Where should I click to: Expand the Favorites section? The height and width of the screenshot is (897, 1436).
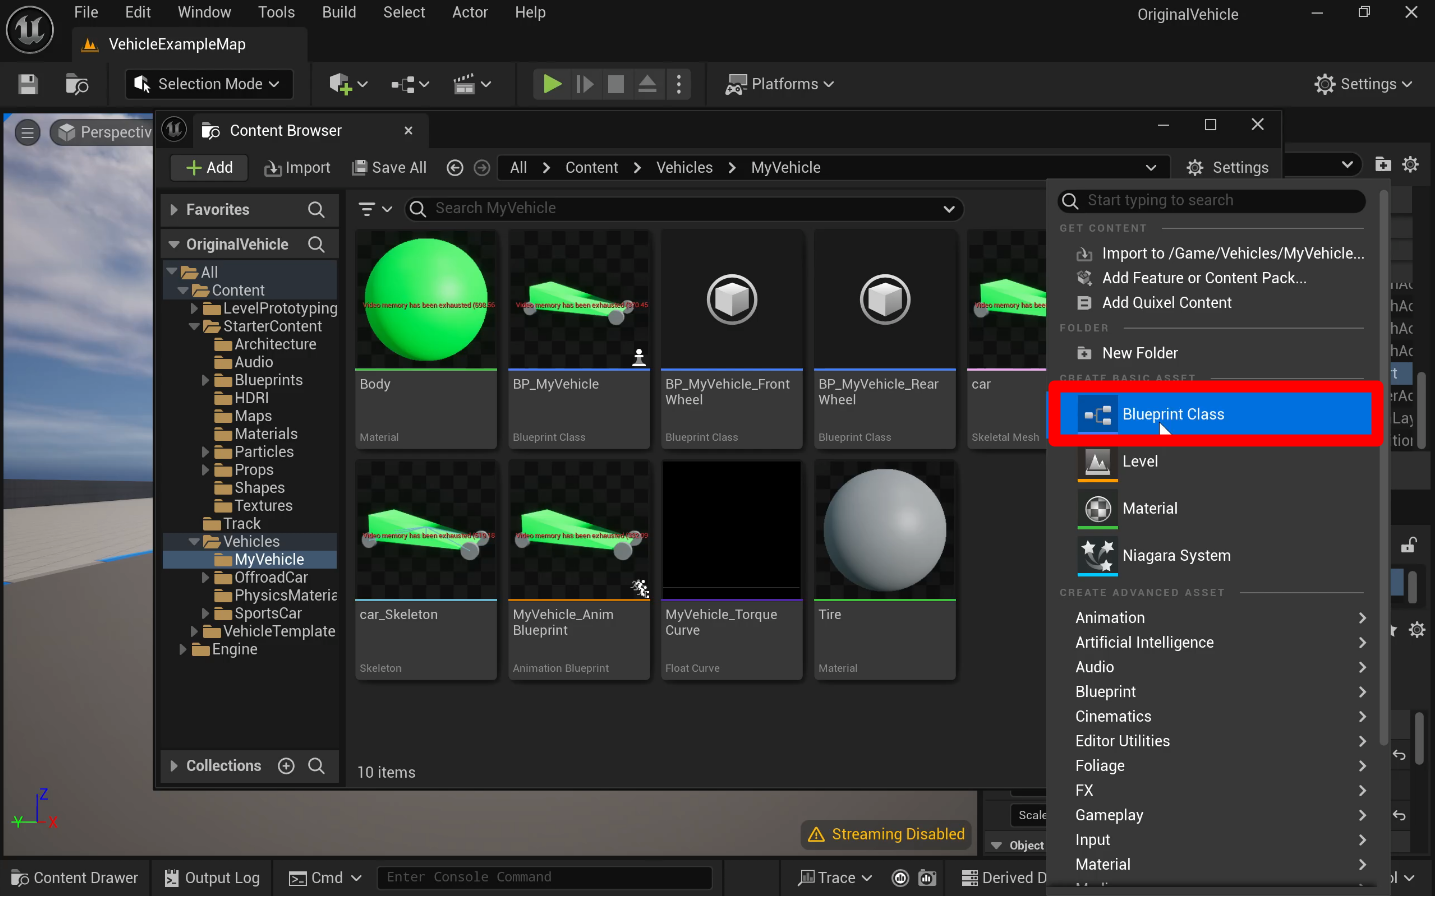(x=174, y=210)
